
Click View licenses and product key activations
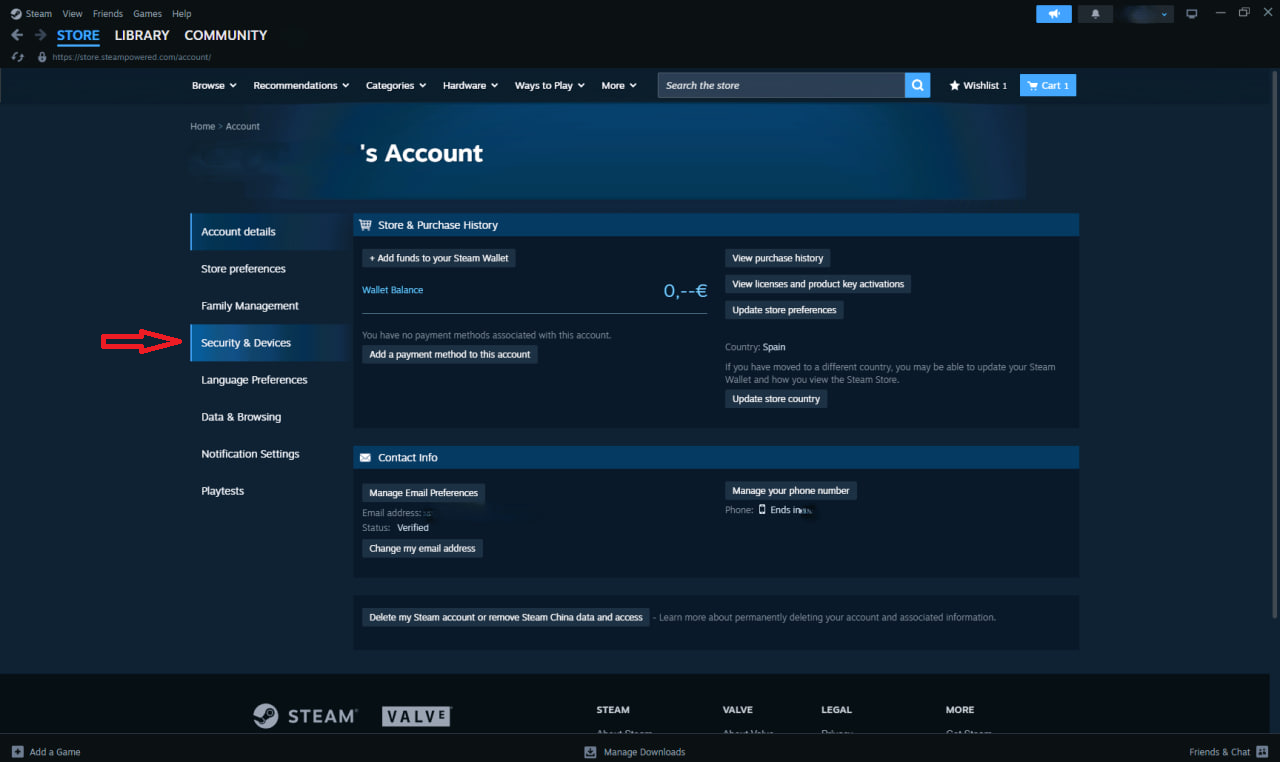click(818, 284)
